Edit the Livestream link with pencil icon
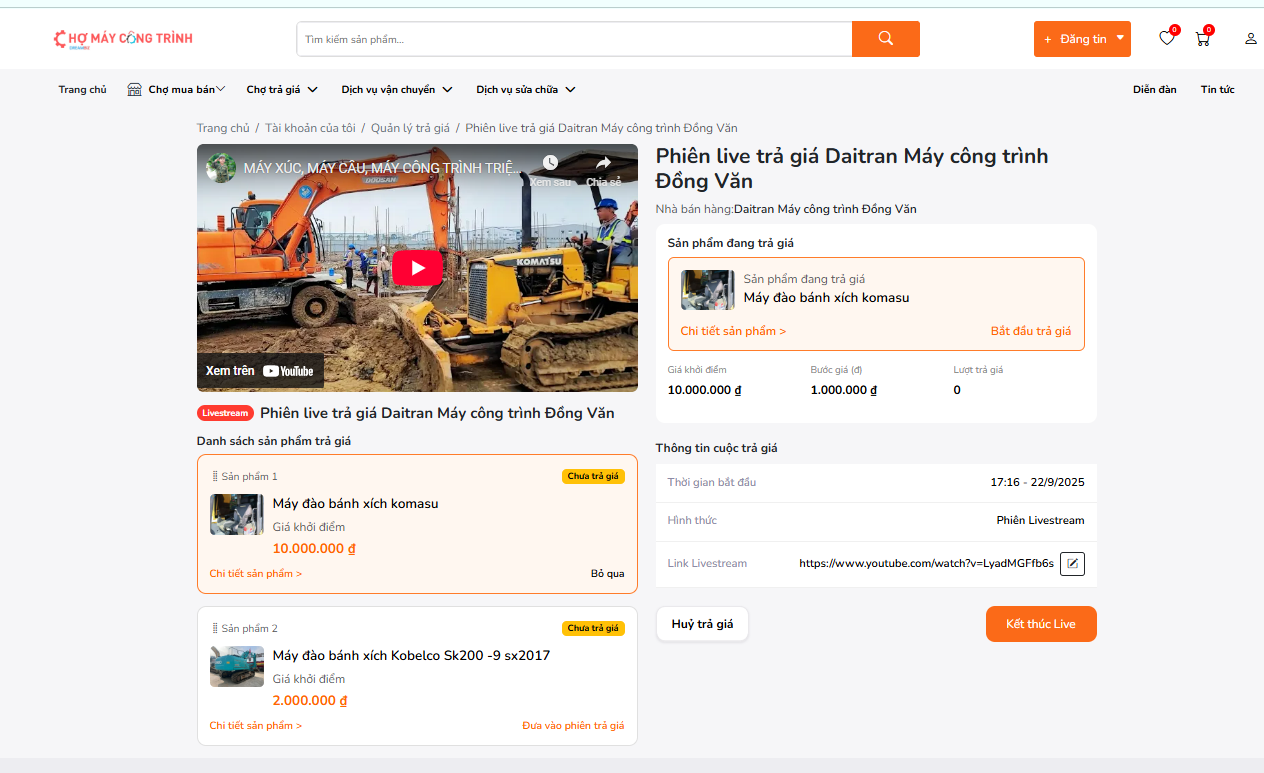The width and height of the screenshot is (1264, 773). [1072, 564]
